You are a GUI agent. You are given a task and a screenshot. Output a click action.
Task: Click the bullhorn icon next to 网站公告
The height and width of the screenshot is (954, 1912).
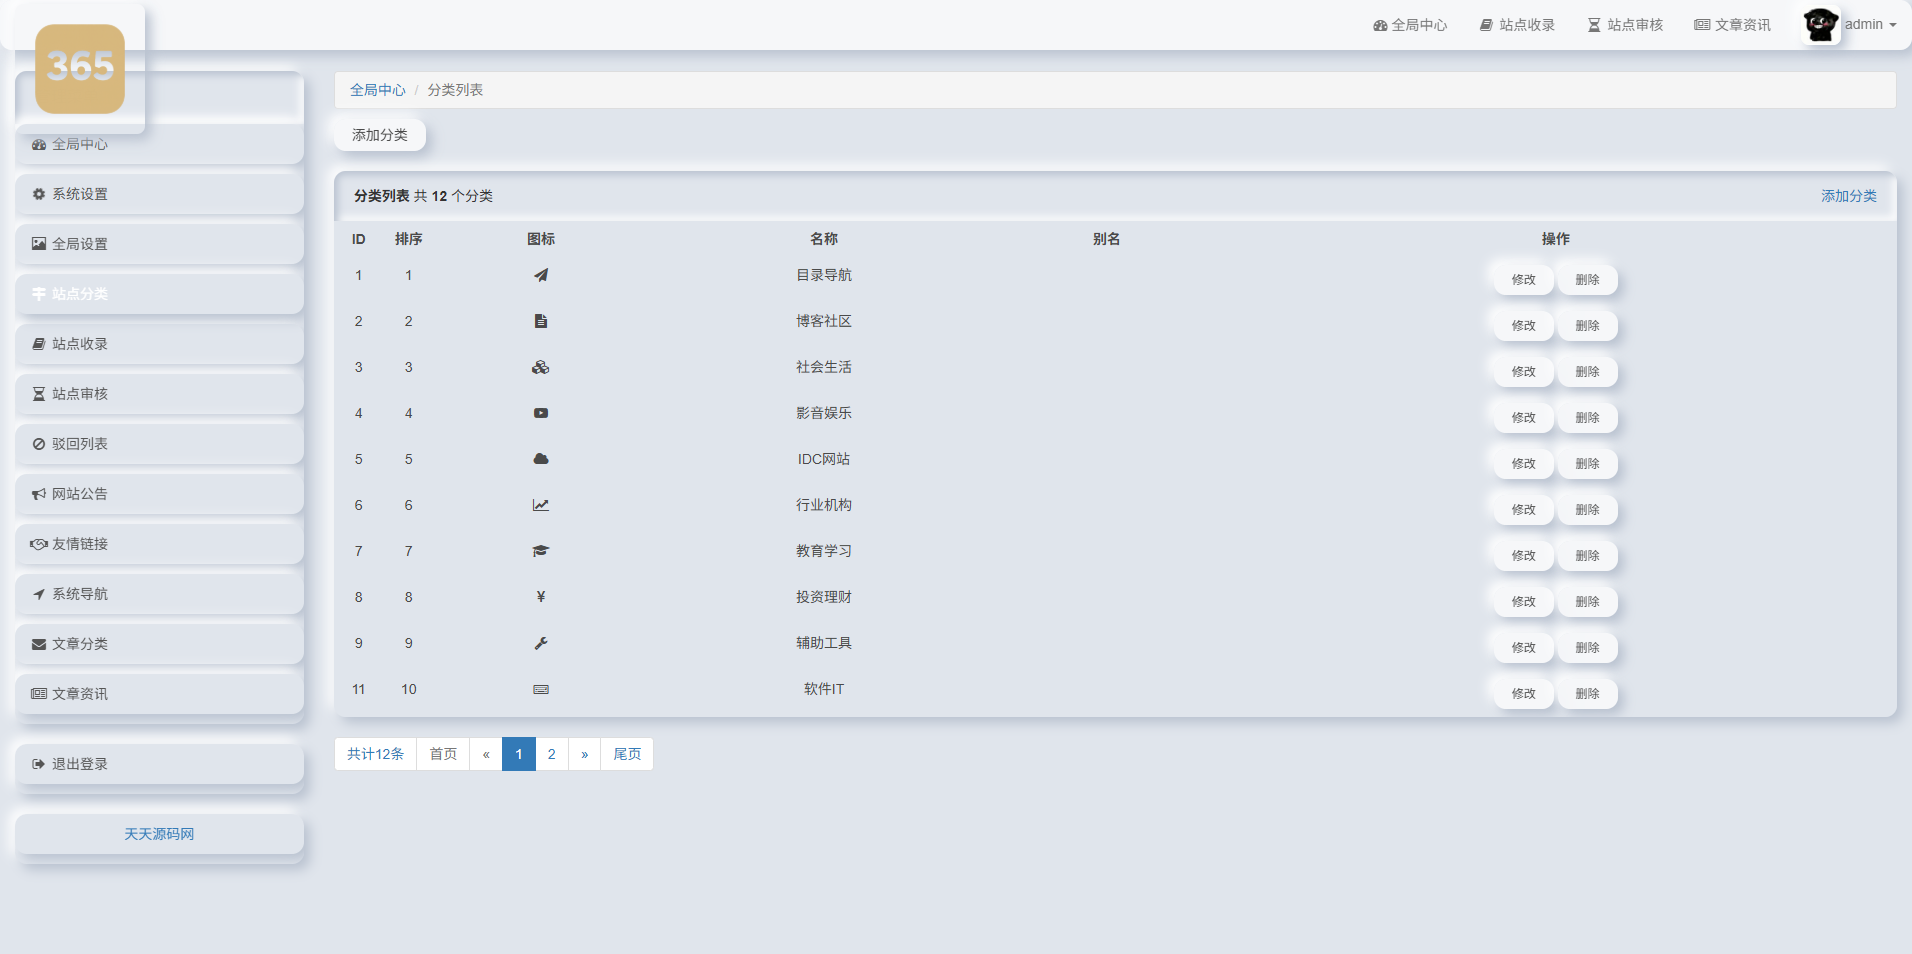pos(38,493)
